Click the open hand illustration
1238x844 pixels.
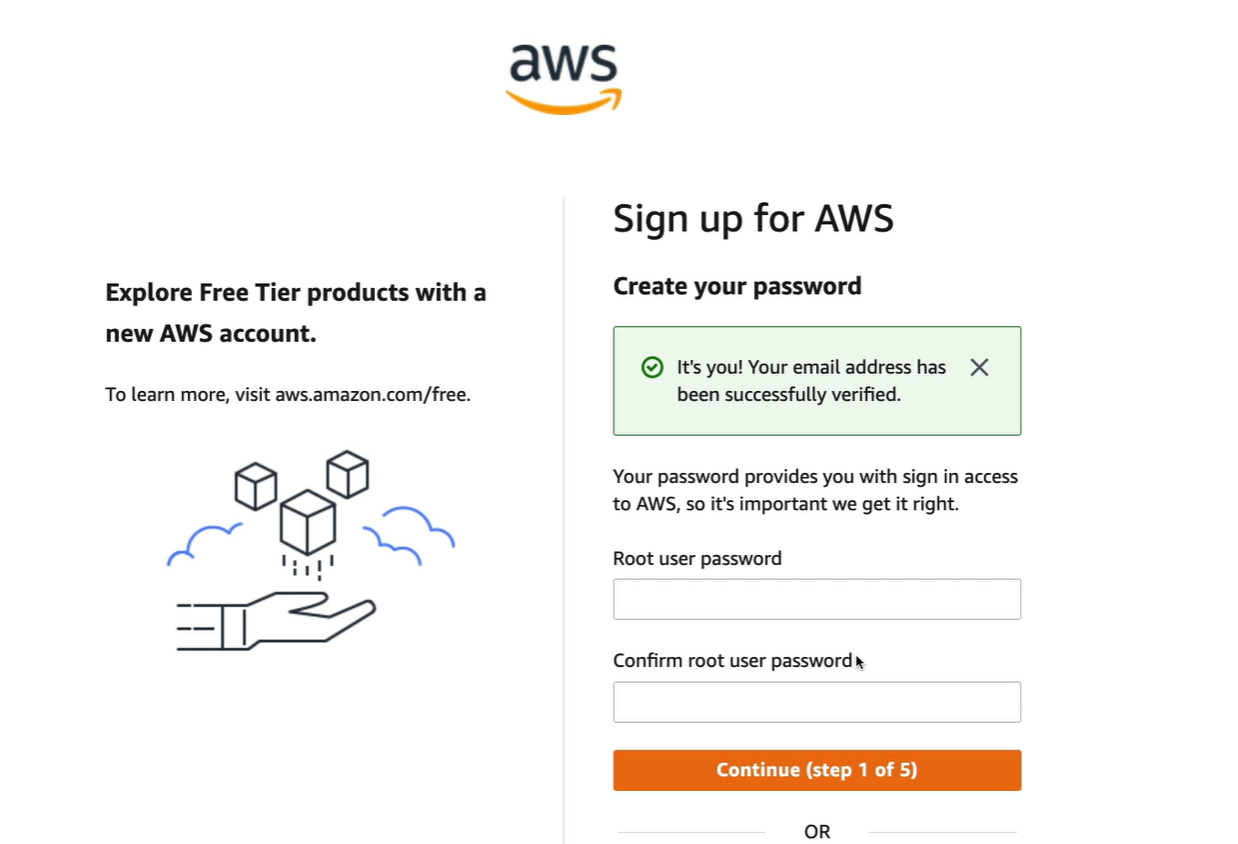(x=276, y=621)
